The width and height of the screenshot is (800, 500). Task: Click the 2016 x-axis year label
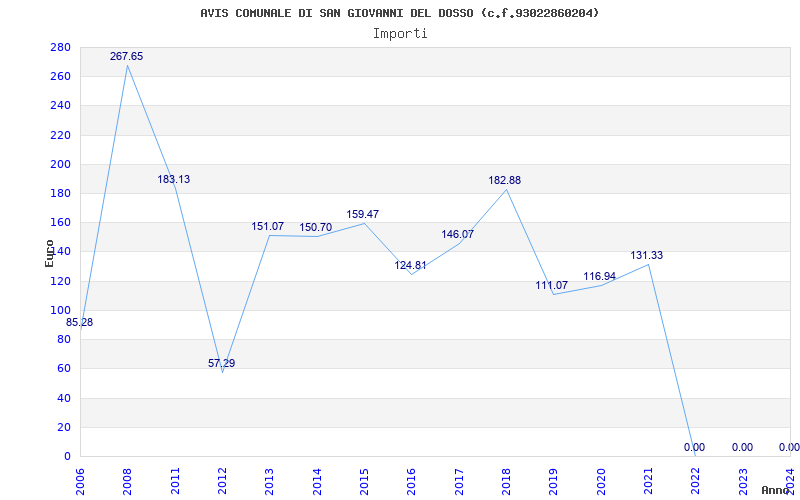pyautogui.click(x=412, y=482)
